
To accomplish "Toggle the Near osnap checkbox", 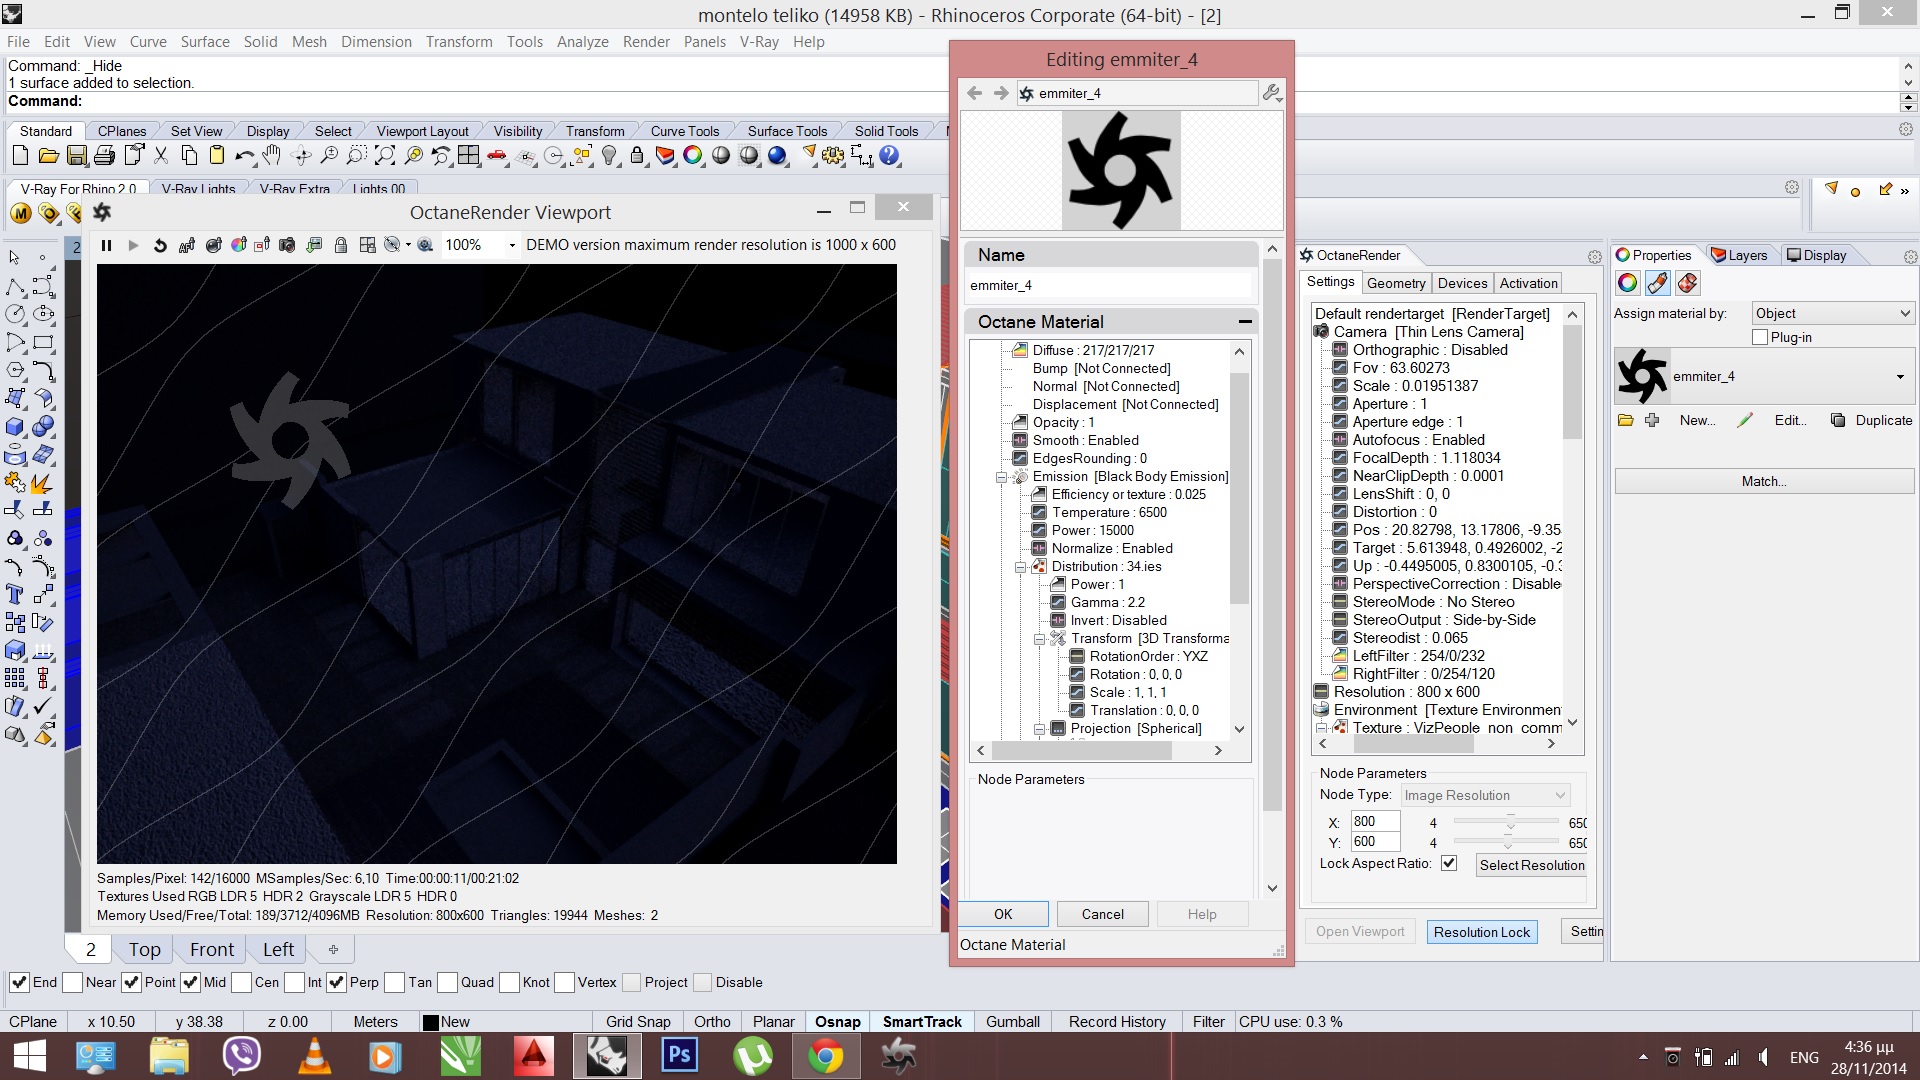I will [73, 983].
